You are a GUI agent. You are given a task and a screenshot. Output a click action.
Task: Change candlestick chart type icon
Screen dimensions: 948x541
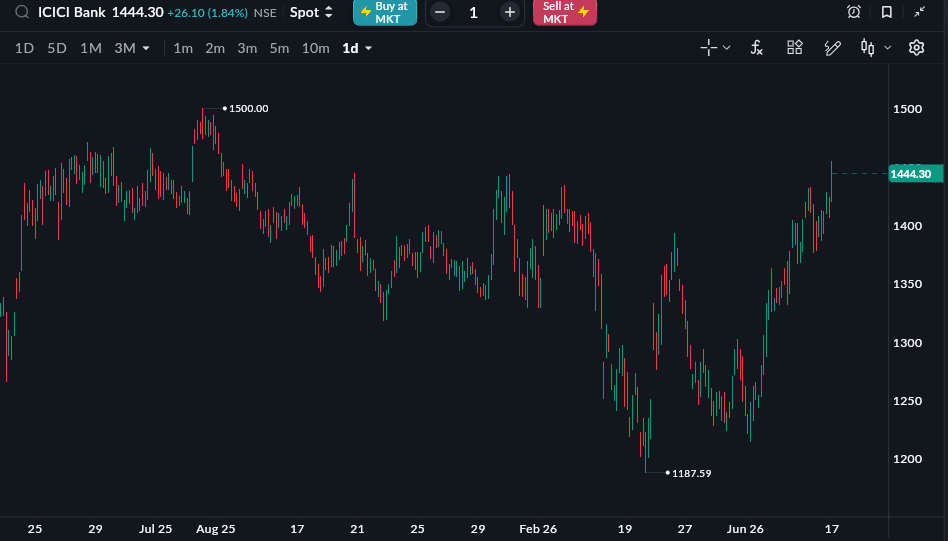[x=868, y=48]
